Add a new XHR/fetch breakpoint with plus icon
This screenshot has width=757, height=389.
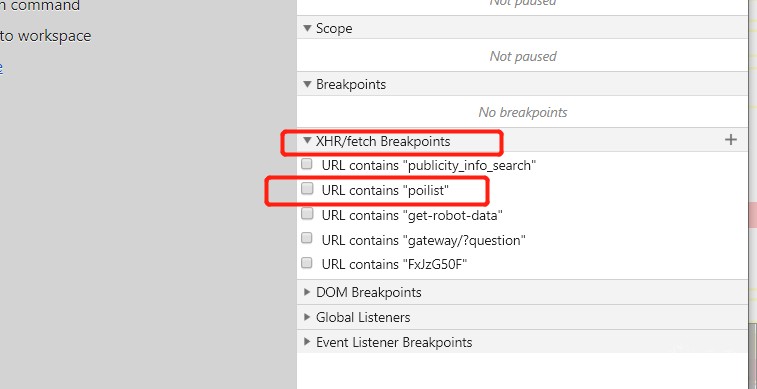731,140
